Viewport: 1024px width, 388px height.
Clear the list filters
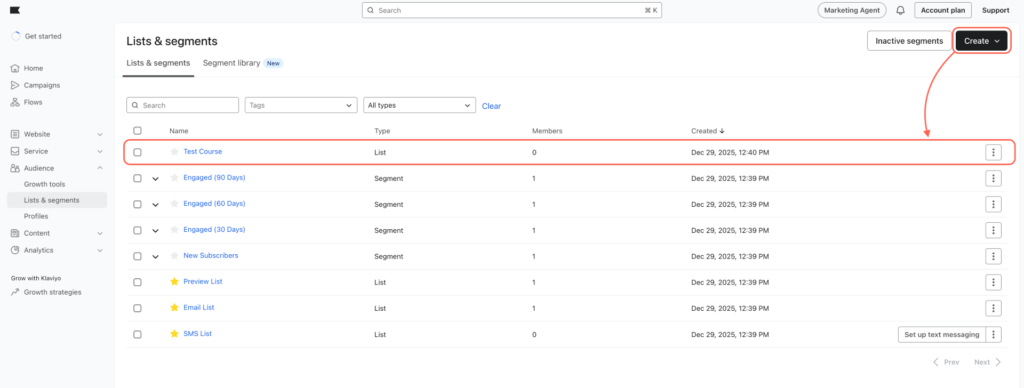tap(491, 106)
